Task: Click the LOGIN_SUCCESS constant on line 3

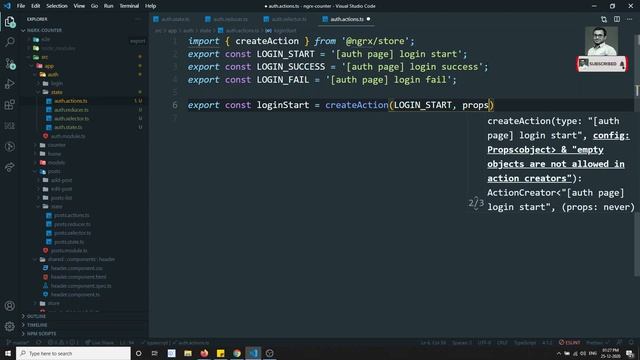Action: click(x=291, y=67)
